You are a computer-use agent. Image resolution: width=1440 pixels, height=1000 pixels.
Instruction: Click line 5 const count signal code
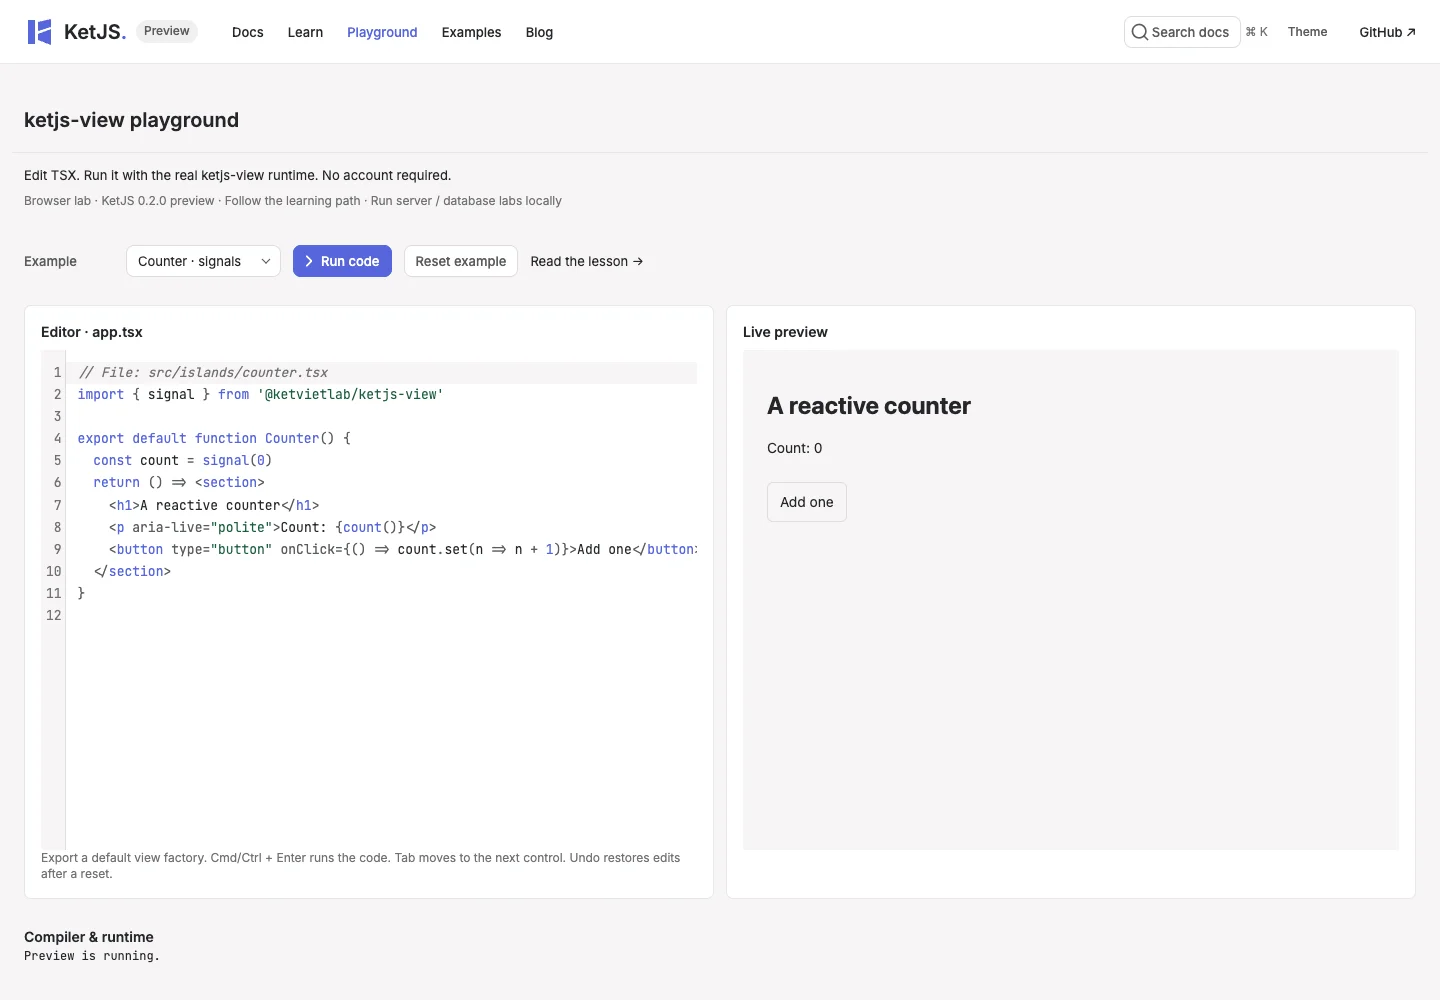183,460
